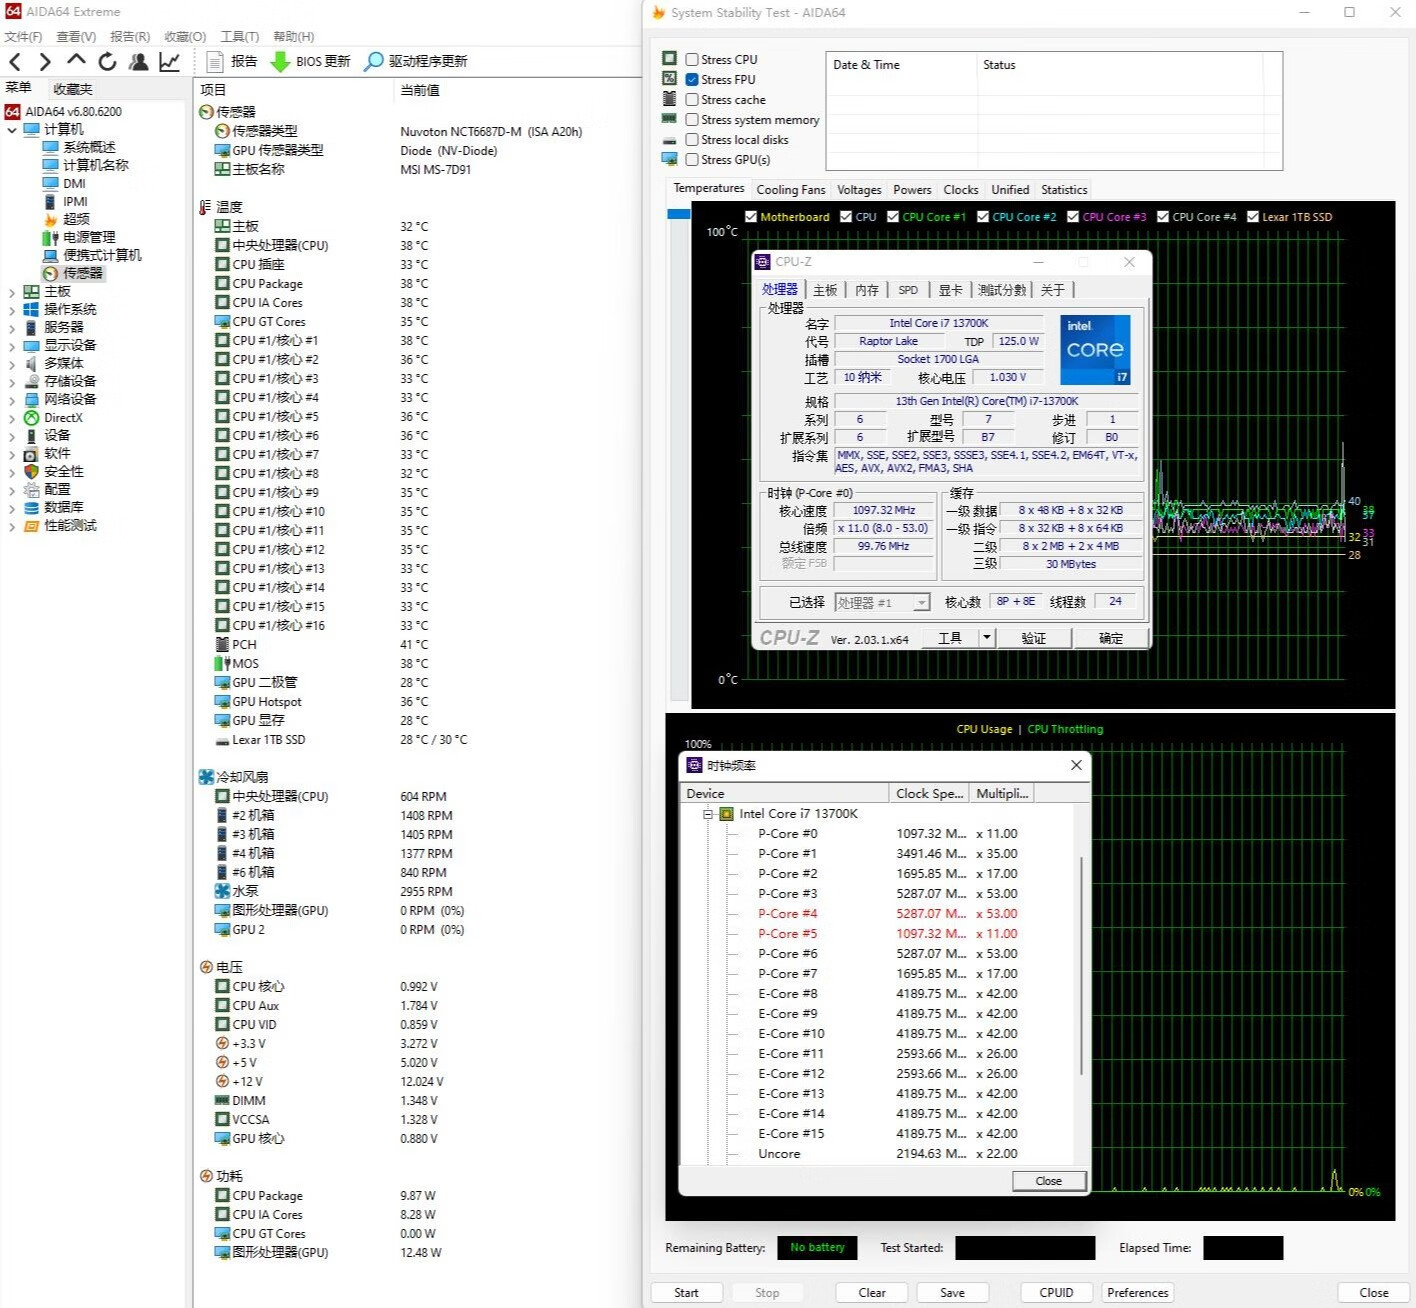Select the 电源管理 power management tree item
The width and height of the screenshot is (1416, 1308).
(x=79, y=237)
